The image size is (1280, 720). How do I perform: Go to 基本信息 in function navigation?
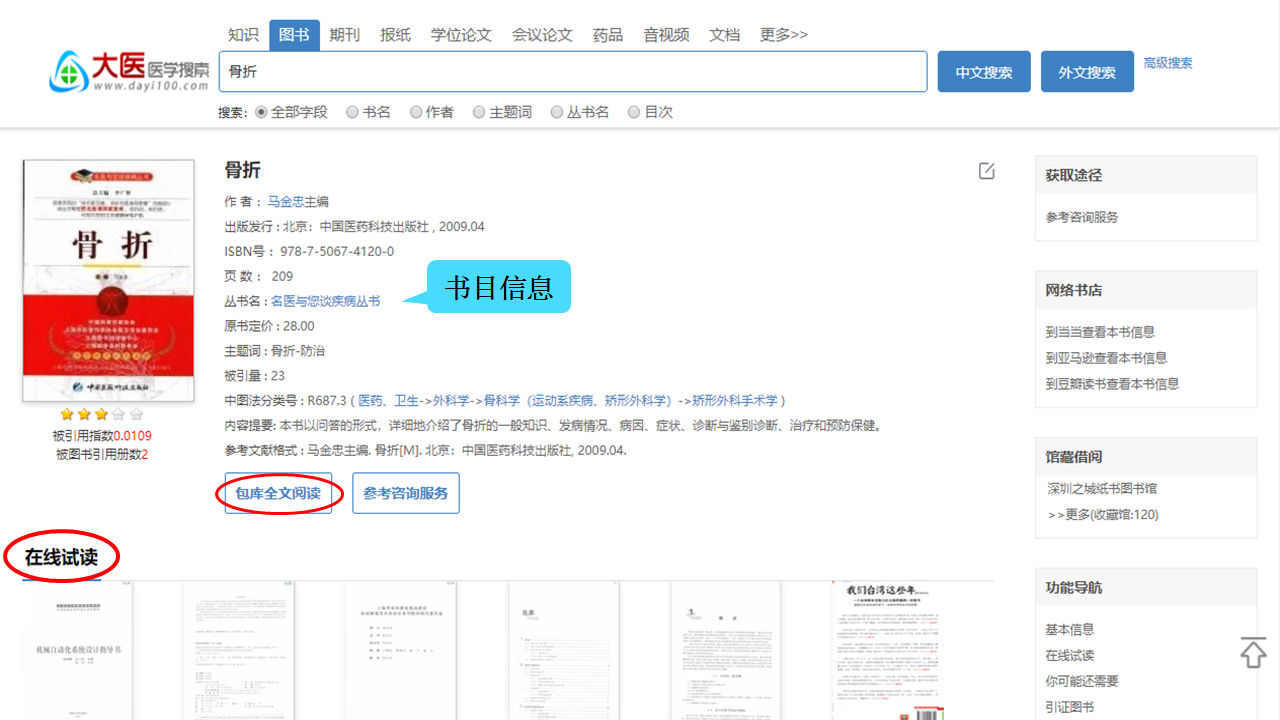[1070, 629]
